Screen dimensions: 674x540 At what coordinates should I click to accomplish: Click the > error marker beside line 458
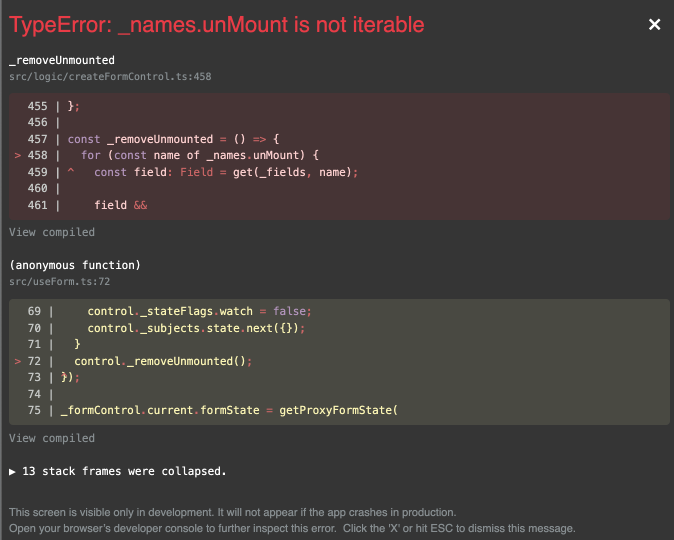click(x=19, y=155)
